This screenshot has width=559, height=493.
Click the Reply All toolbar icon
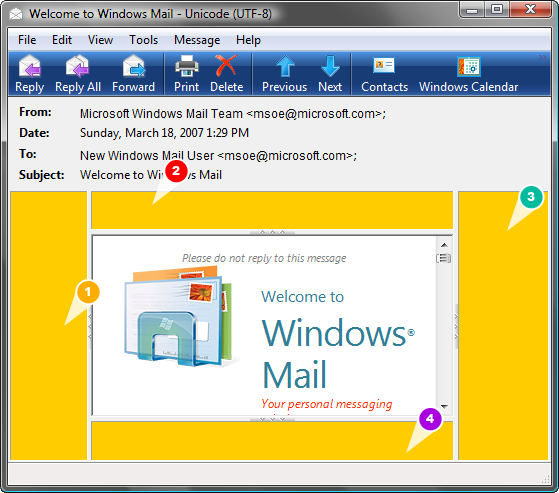[77, 66]
